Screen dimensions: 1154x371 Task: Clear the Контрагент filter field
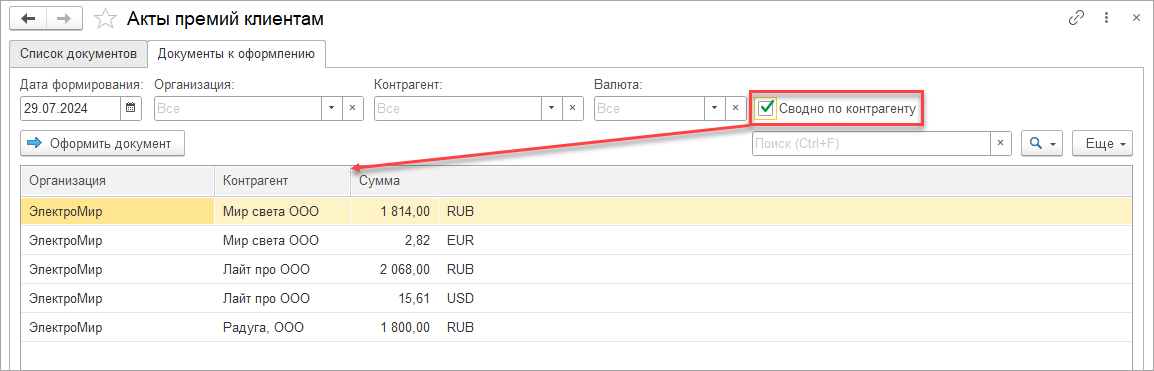coord(572,108)
